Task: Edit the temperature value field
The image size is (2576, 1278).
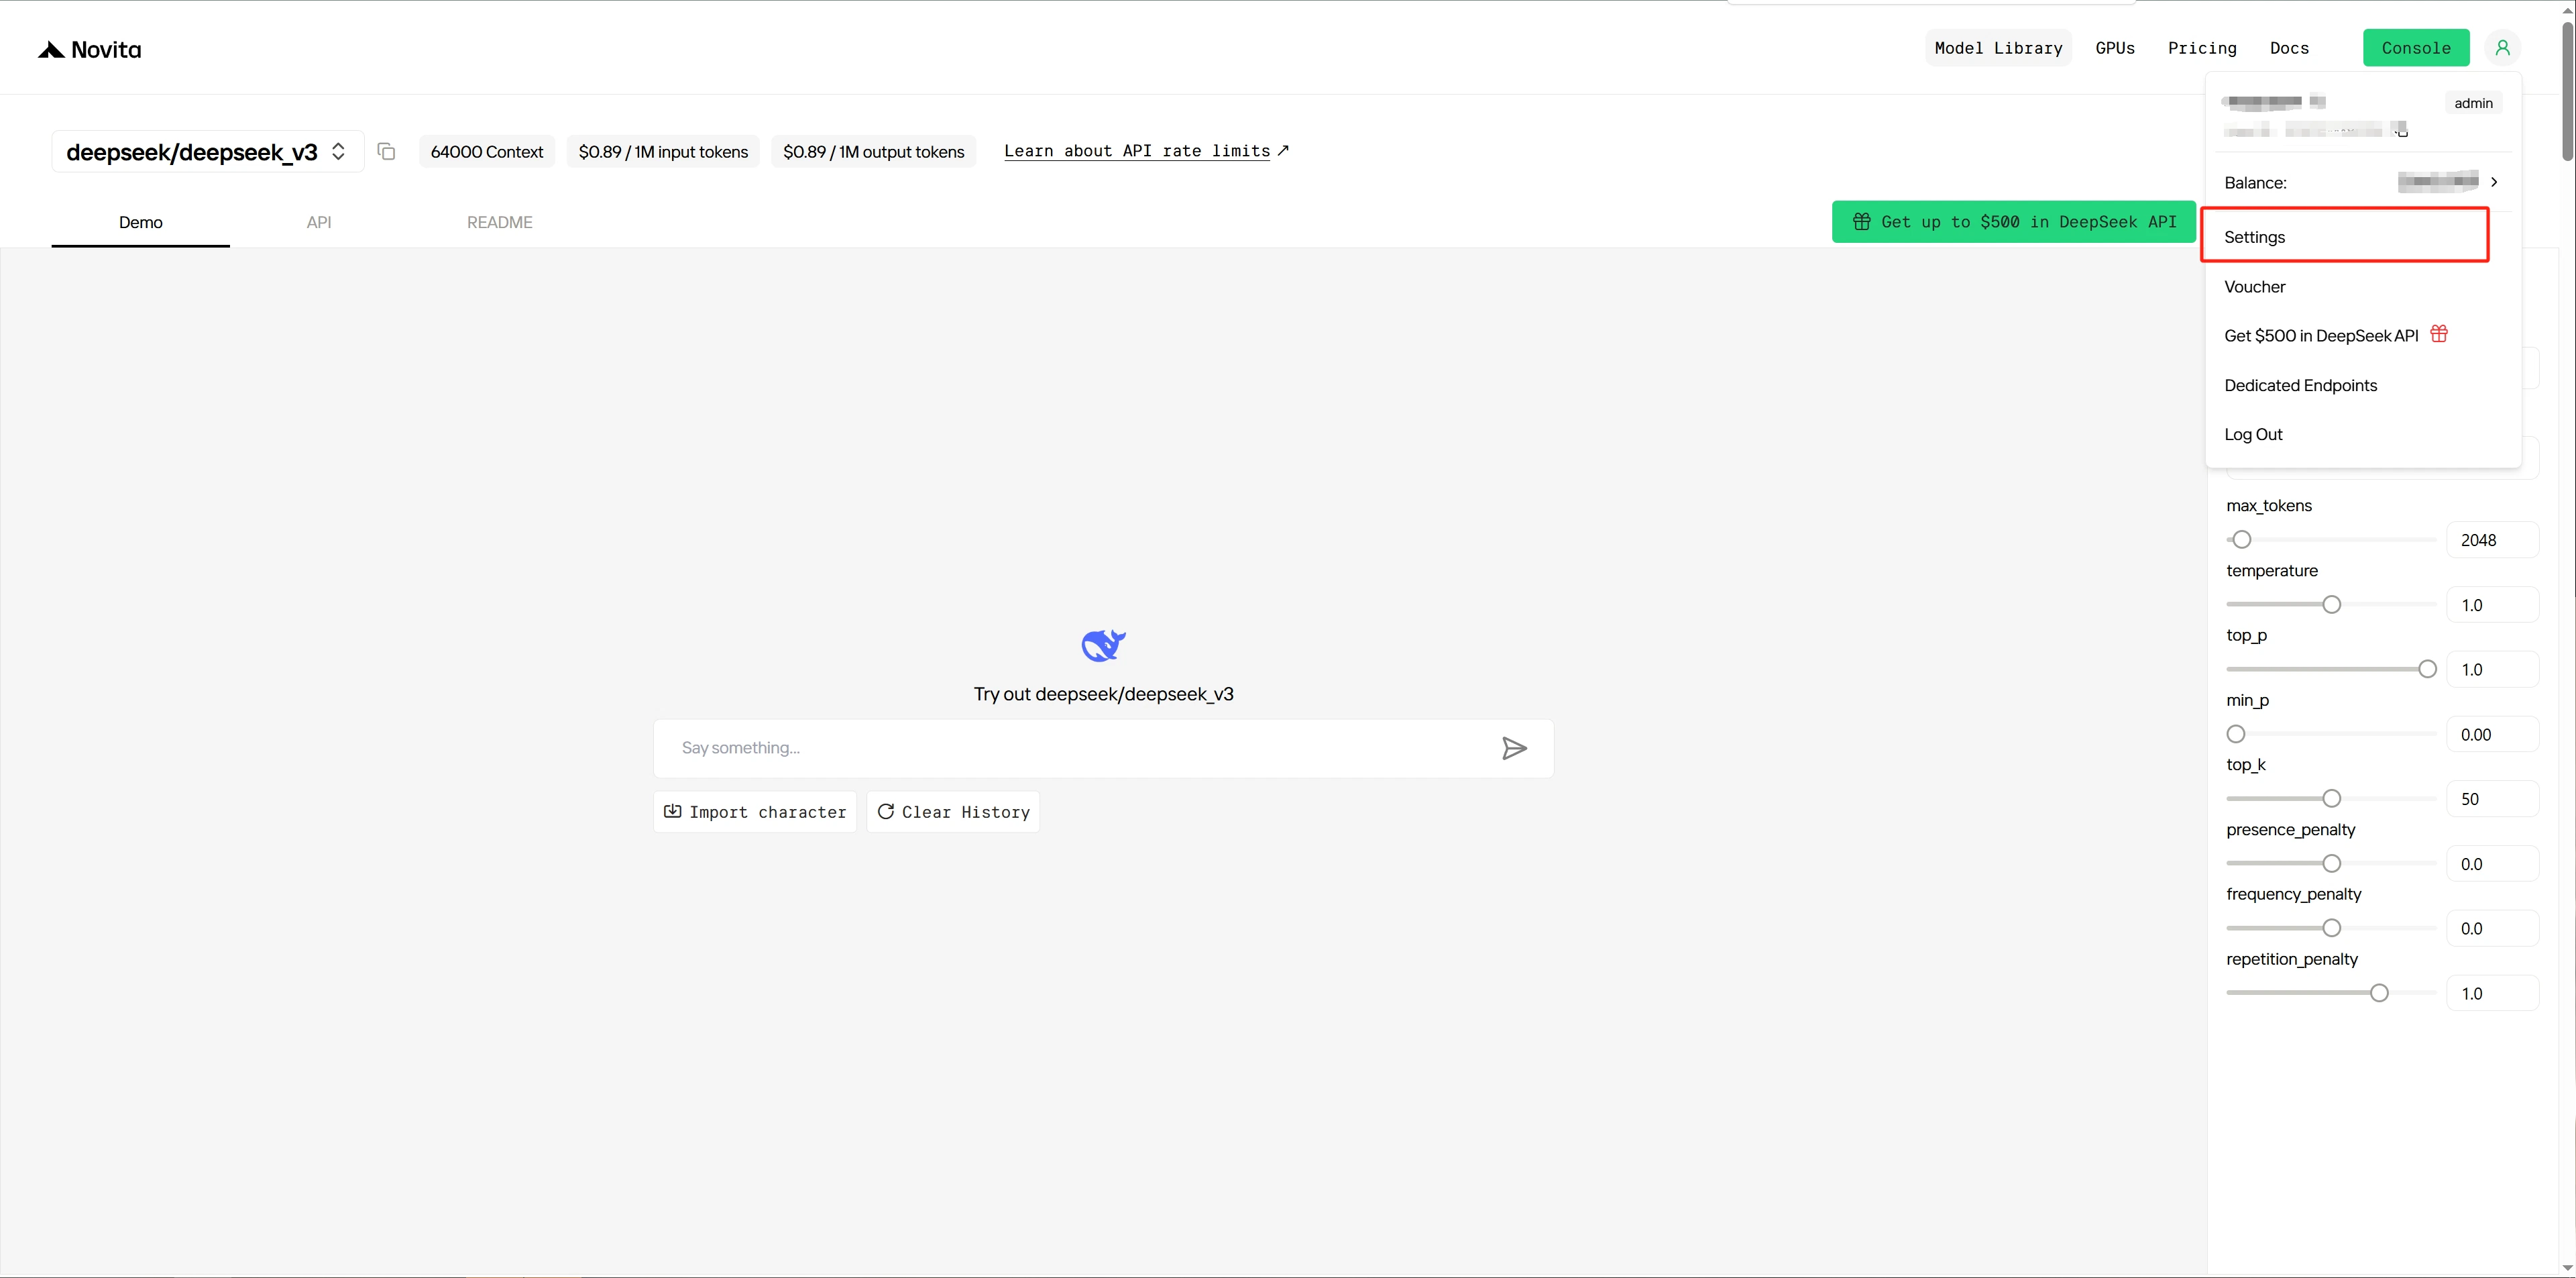Action: tap(2492, 605)
